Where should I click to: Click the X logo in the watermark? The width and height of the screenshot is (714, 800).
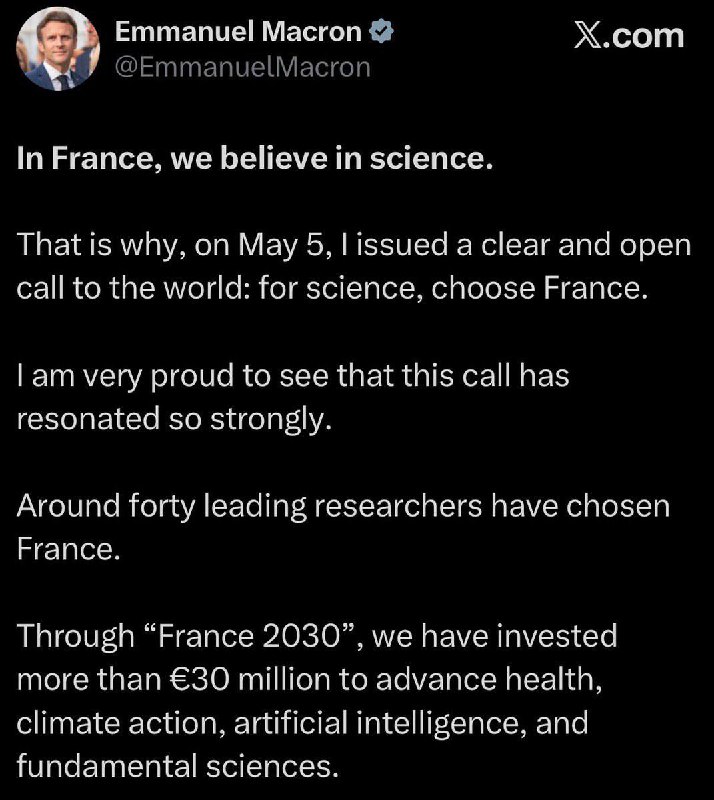pos(594,36)
